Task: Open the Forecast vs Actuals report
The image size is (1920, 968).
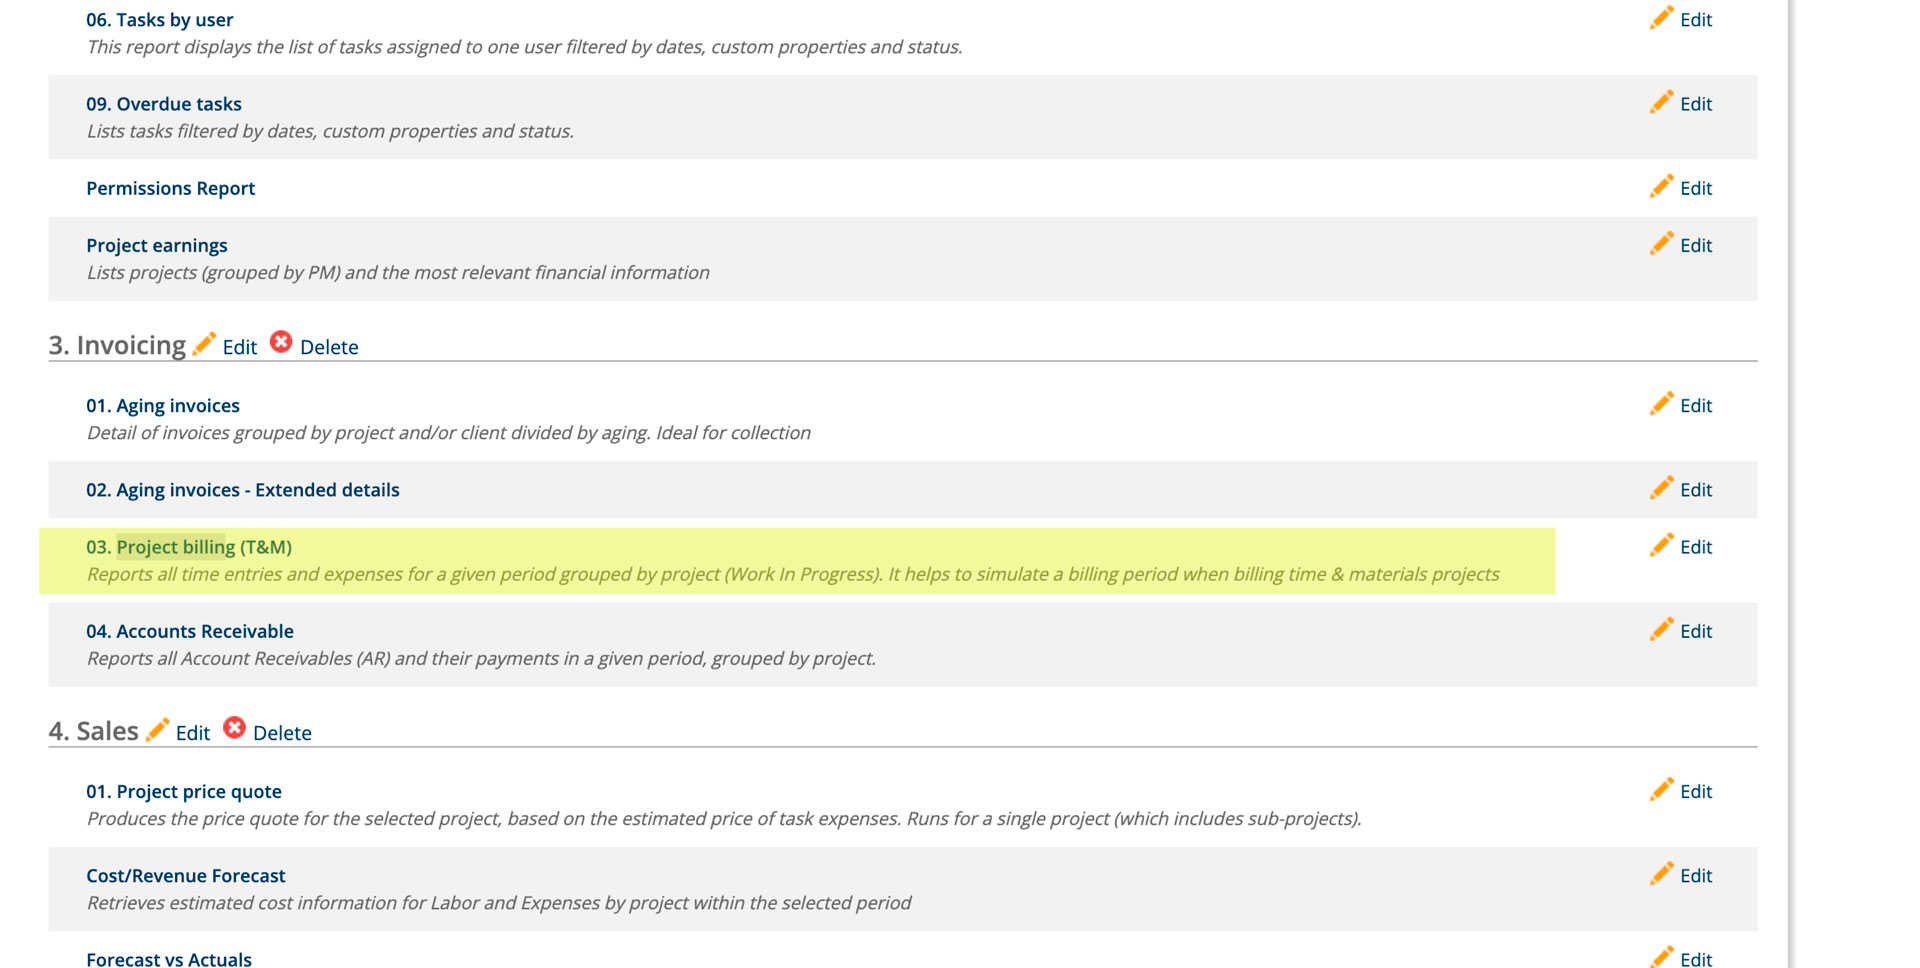Action: (168, 958)
